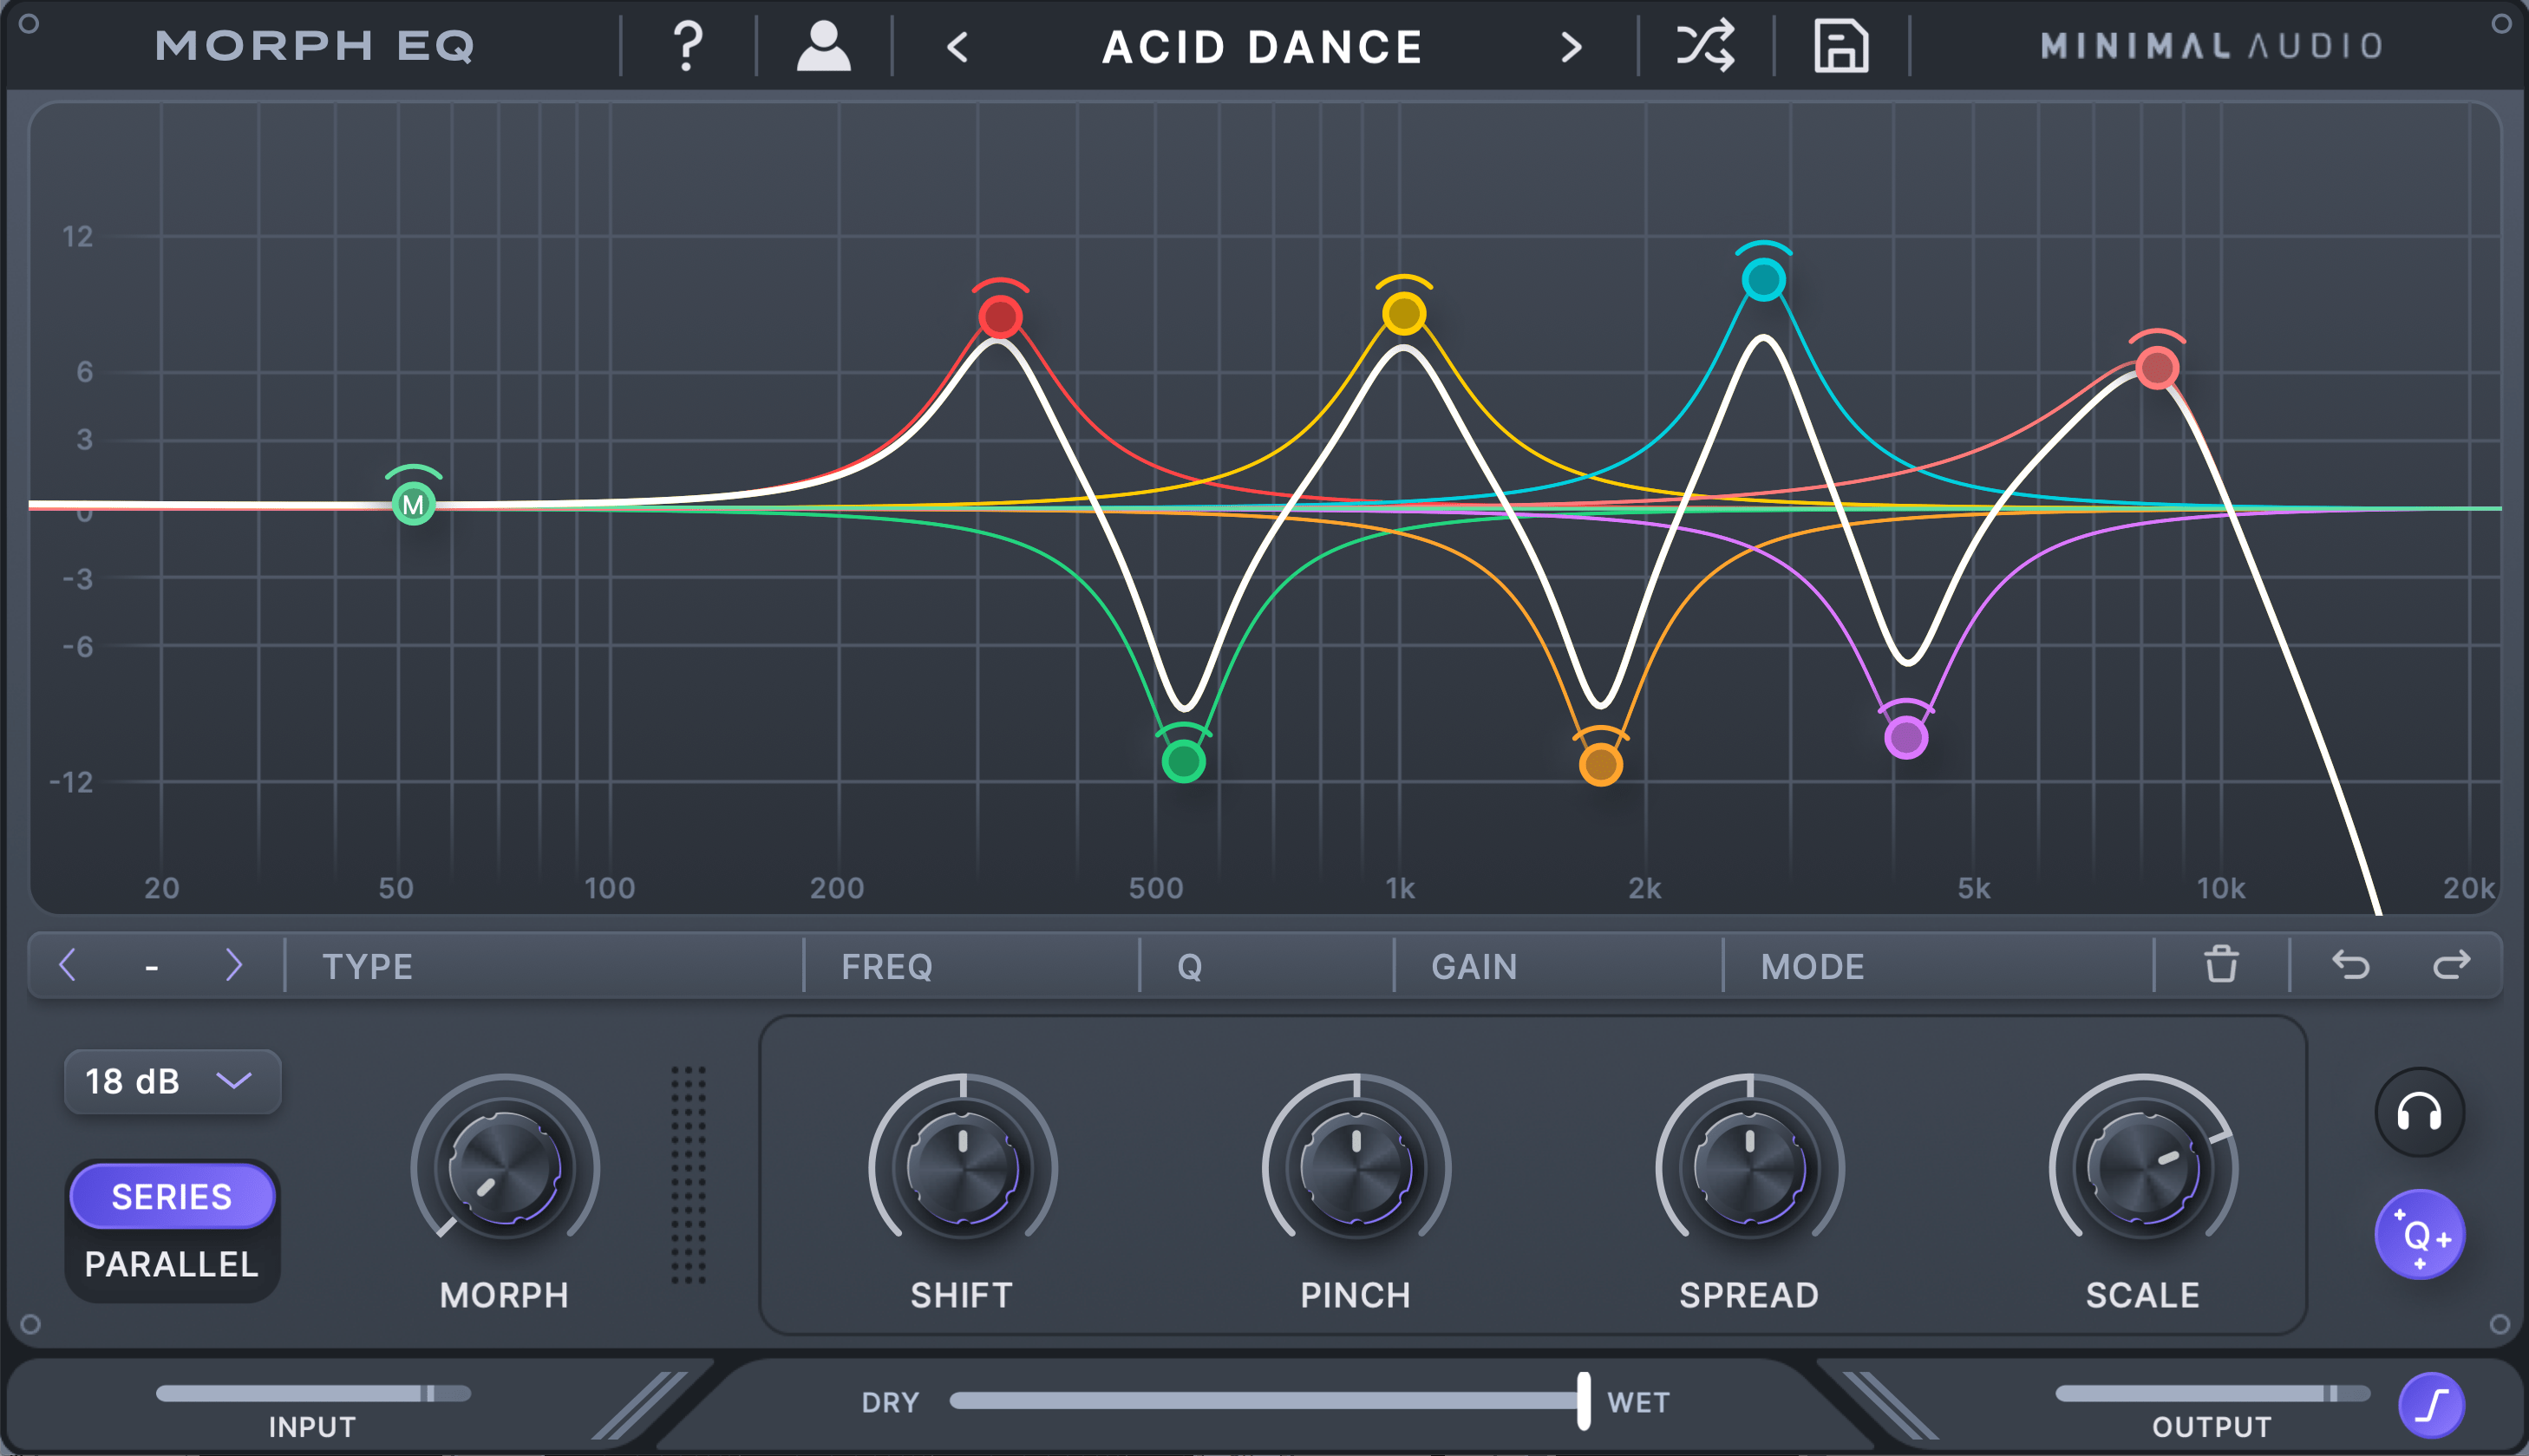This screenshot has width=2529, height=1456.
Task: Go to previous preset arrow
Action: 957,46
